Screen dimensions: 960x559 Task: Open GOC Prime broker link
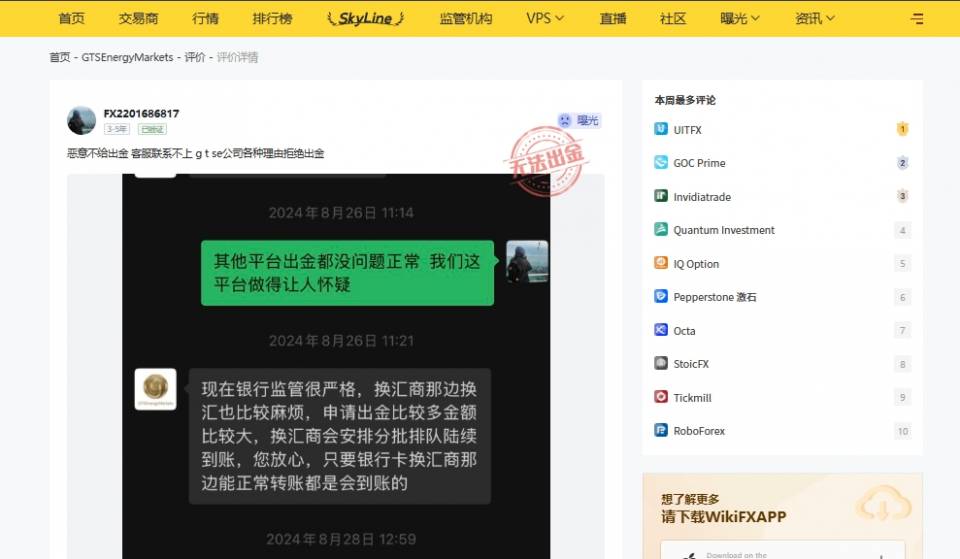tap(699, 163)
